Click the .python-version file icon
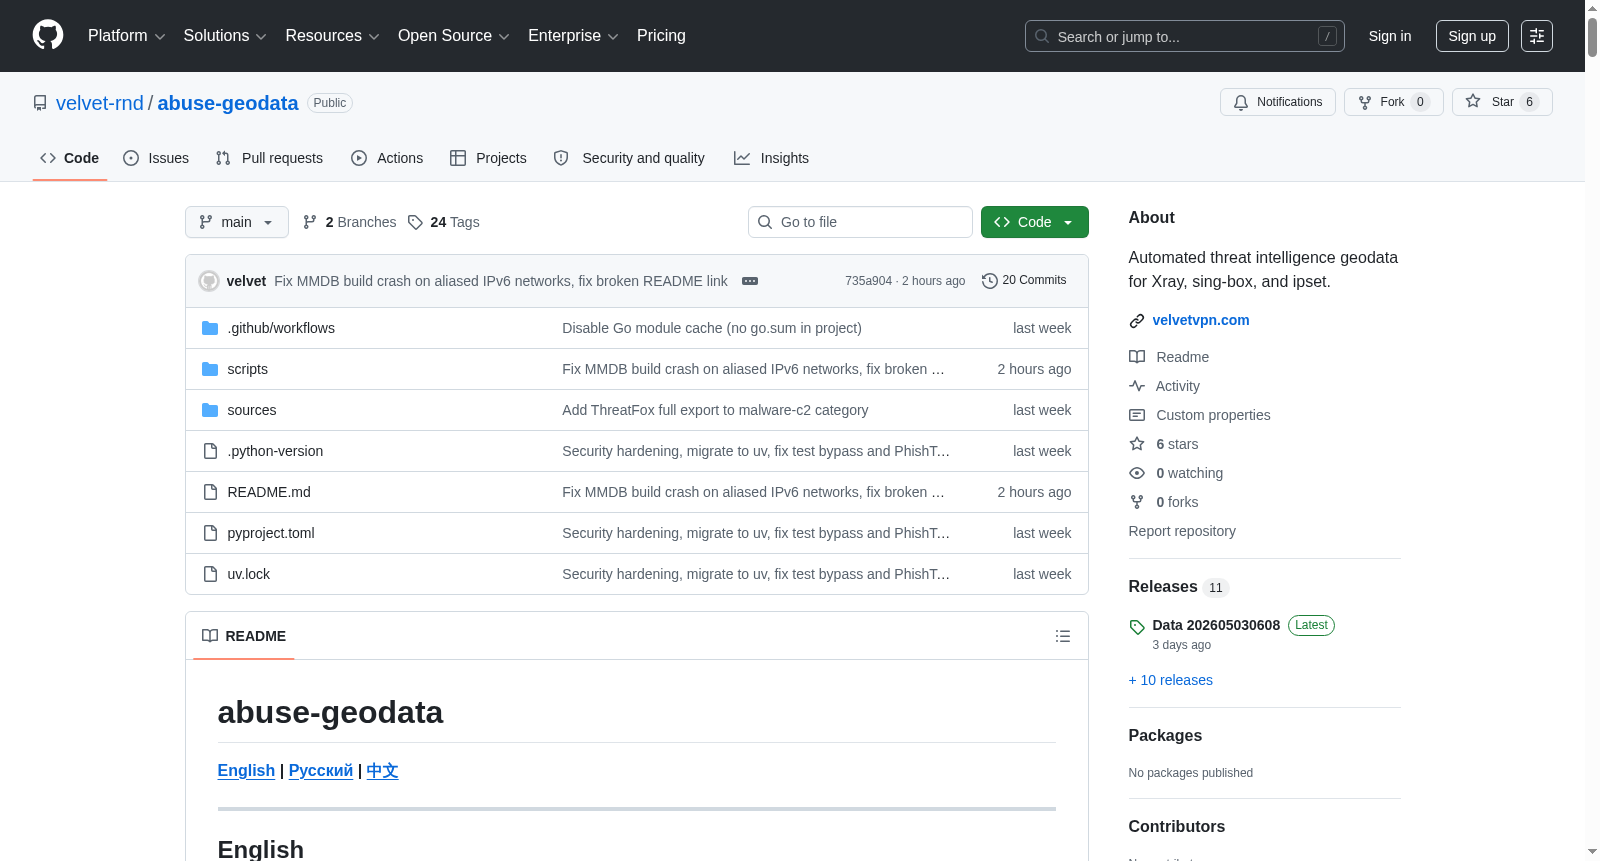 [x=210, y=451]
